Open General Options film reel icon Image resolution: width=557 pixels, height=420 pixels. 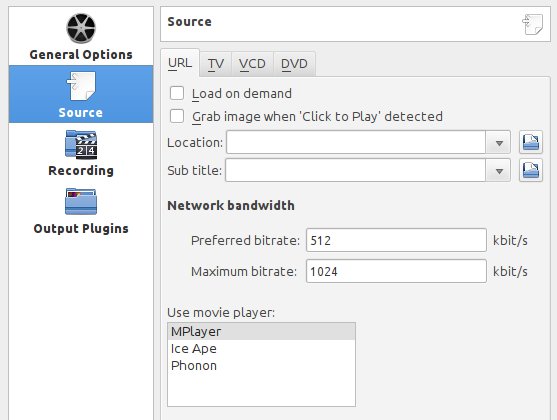(81, 28)
